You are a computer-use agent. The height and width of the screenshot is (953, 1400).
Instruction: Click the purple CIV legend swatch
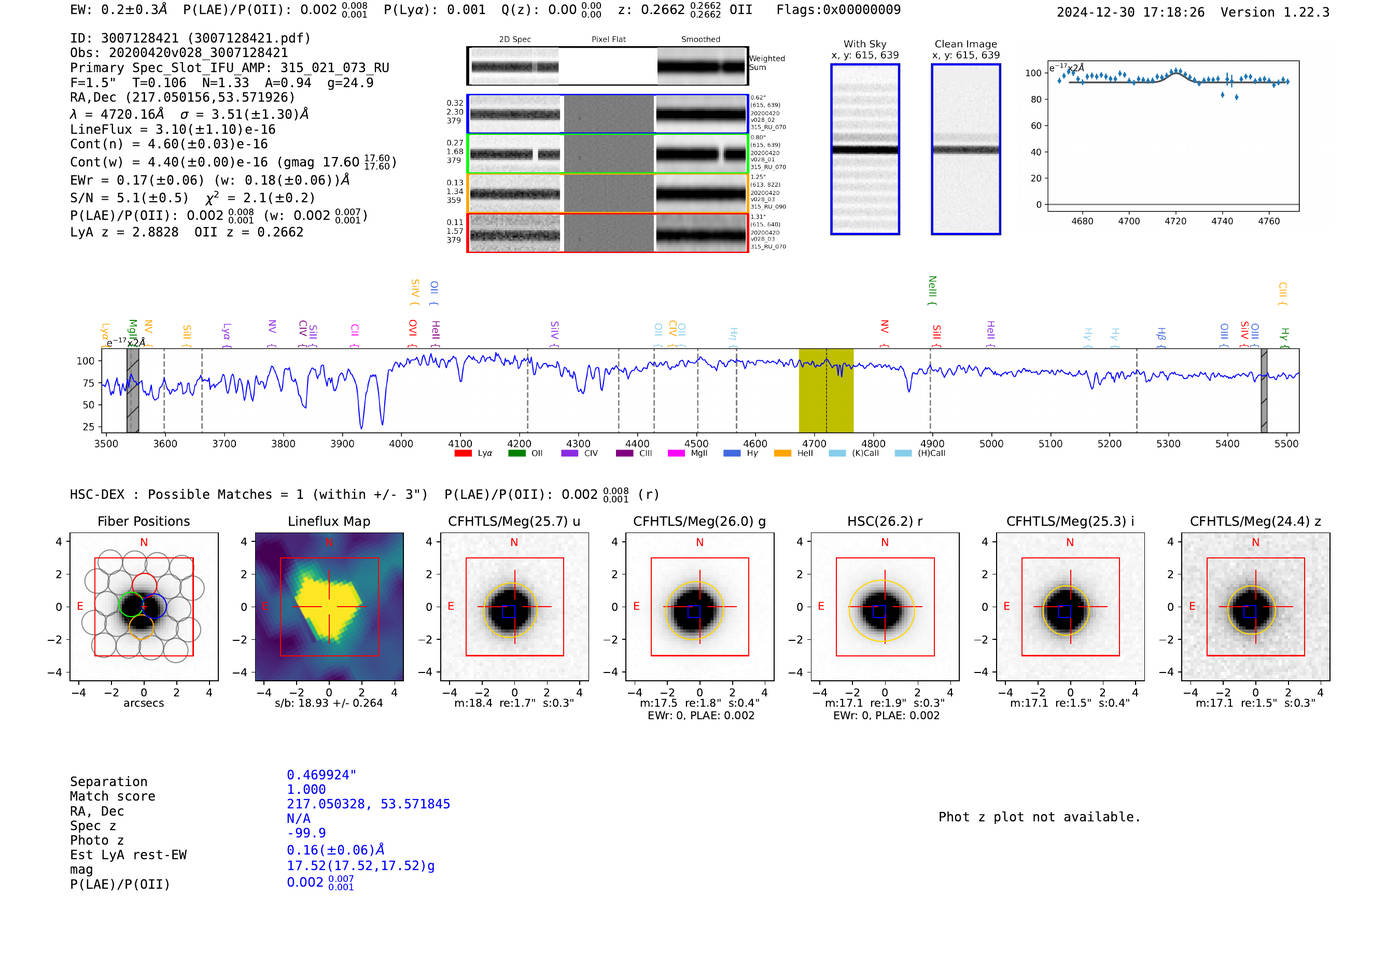(570, 453)
